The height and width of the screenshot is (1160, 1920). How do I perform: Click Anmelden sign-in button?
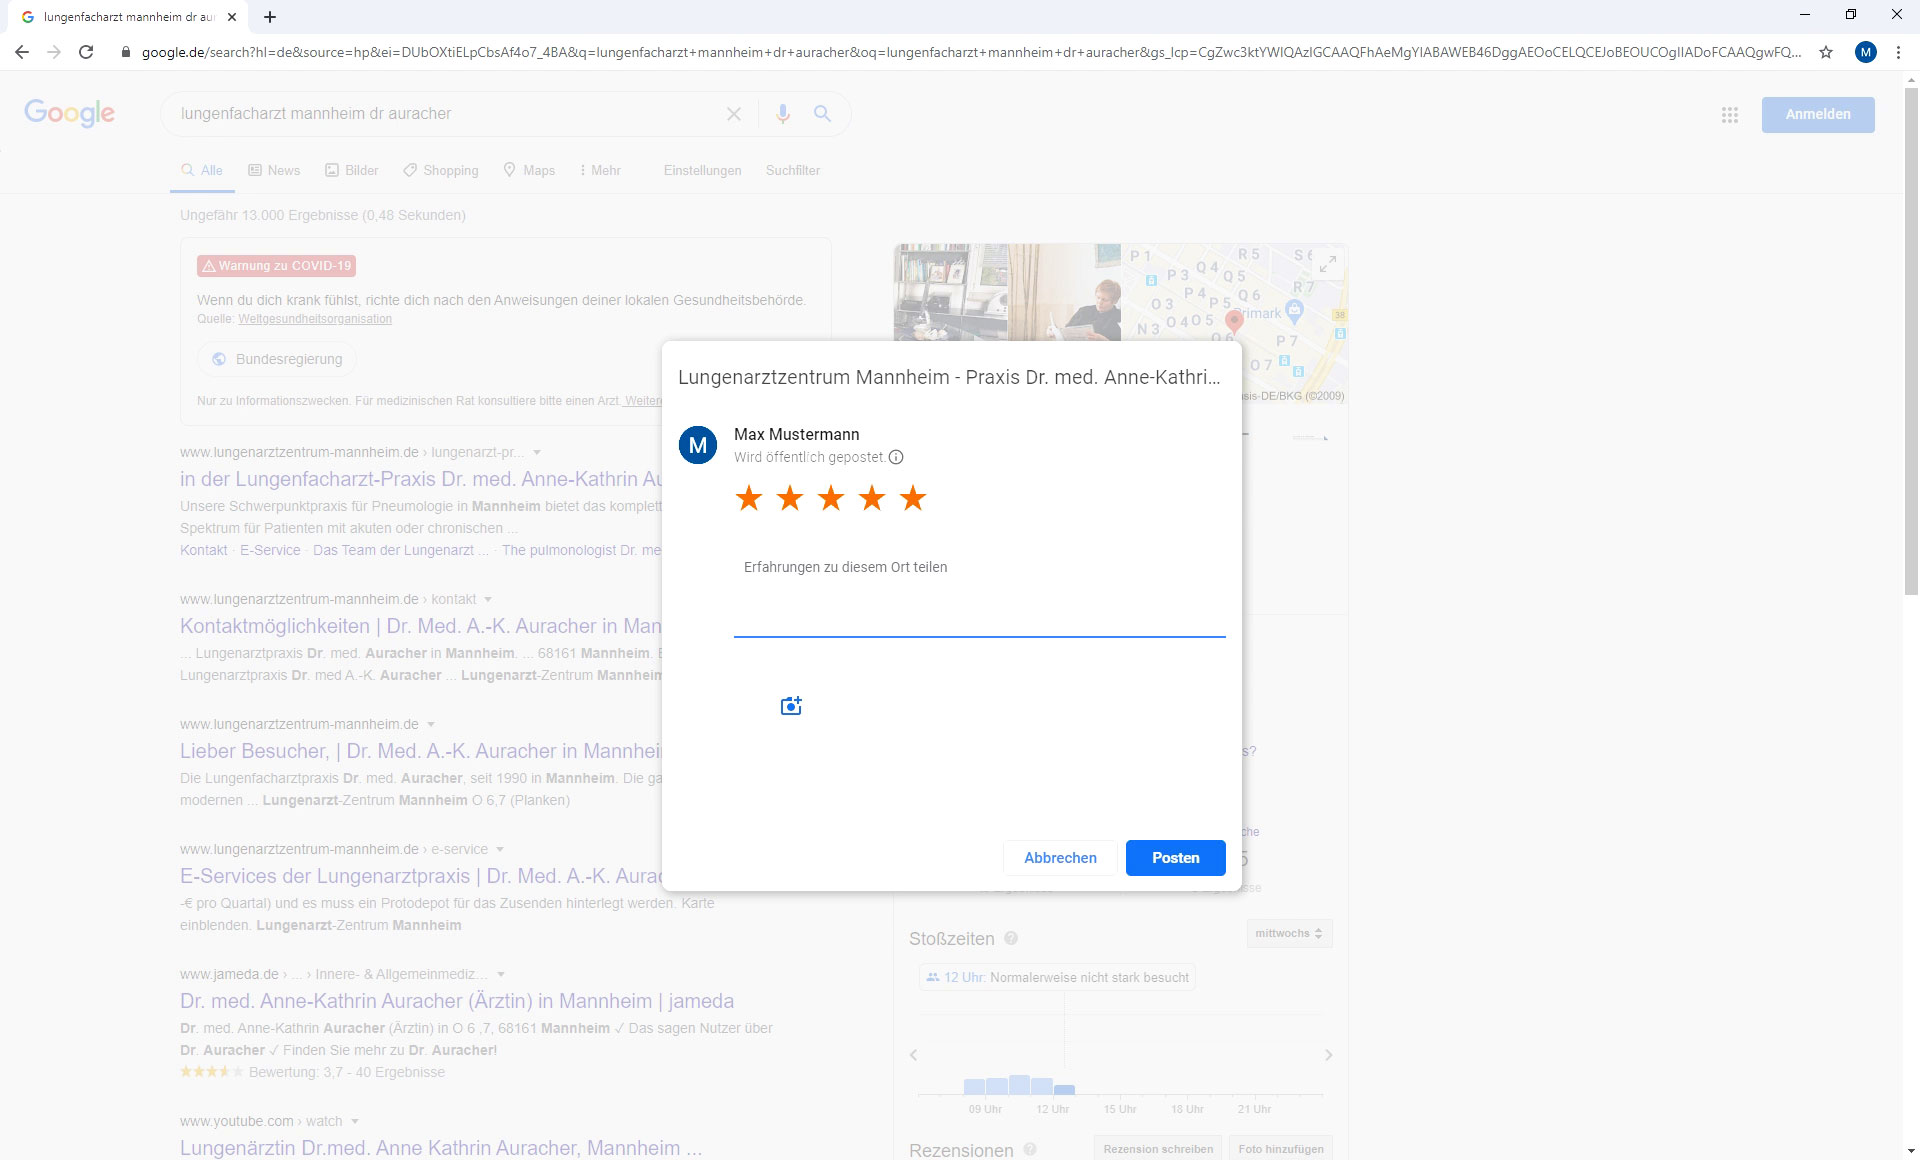[x=1818, y=114]
